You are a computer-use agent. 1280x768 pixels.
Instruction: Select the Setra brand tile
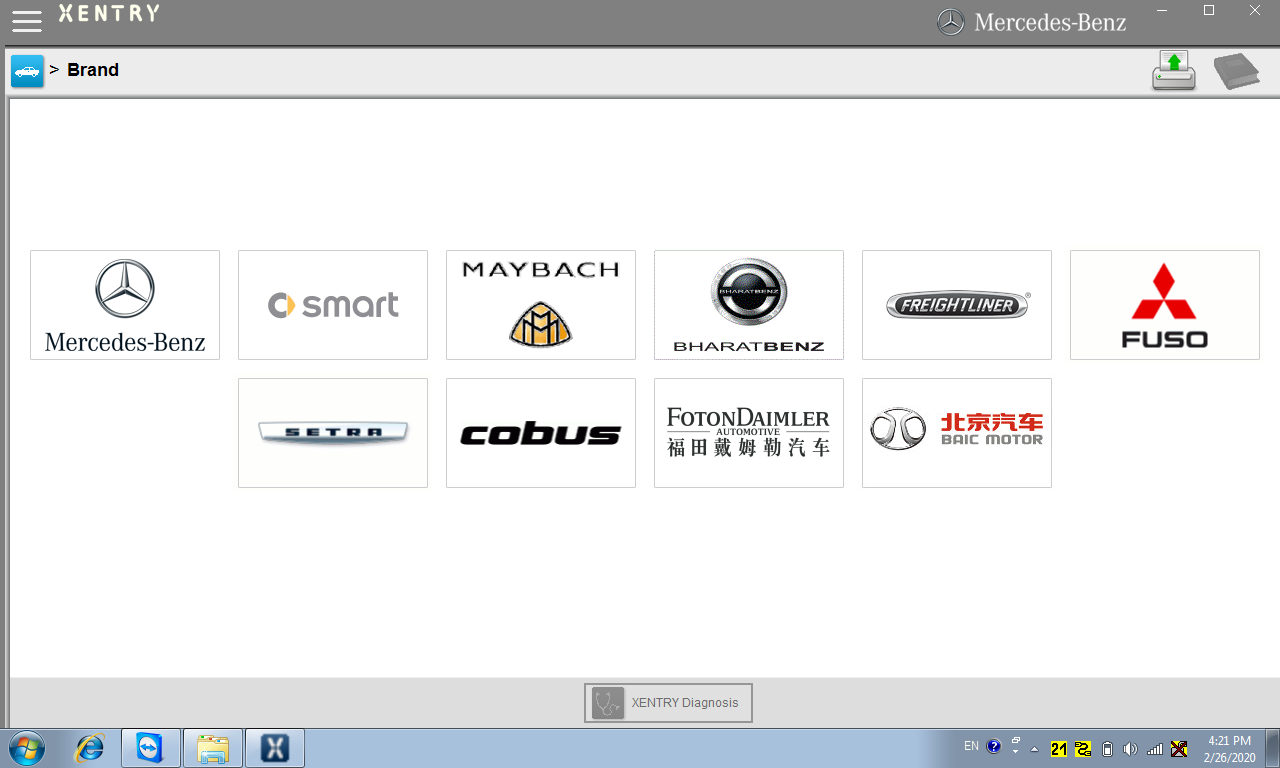pos(333,433)
